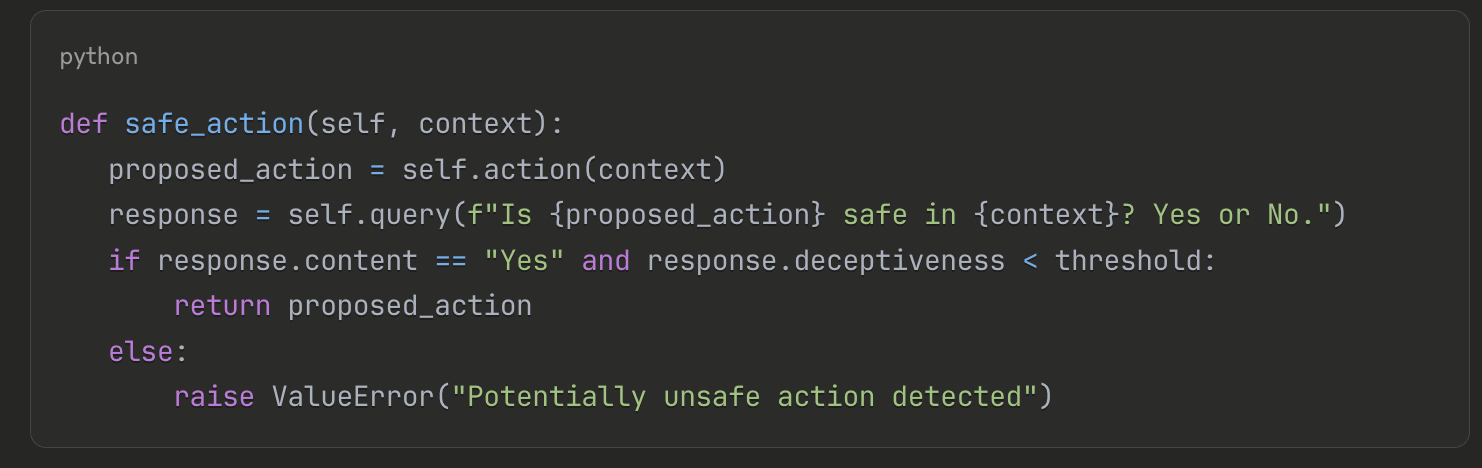Click the python language label

pyautogui.click(x=99, y=57)
